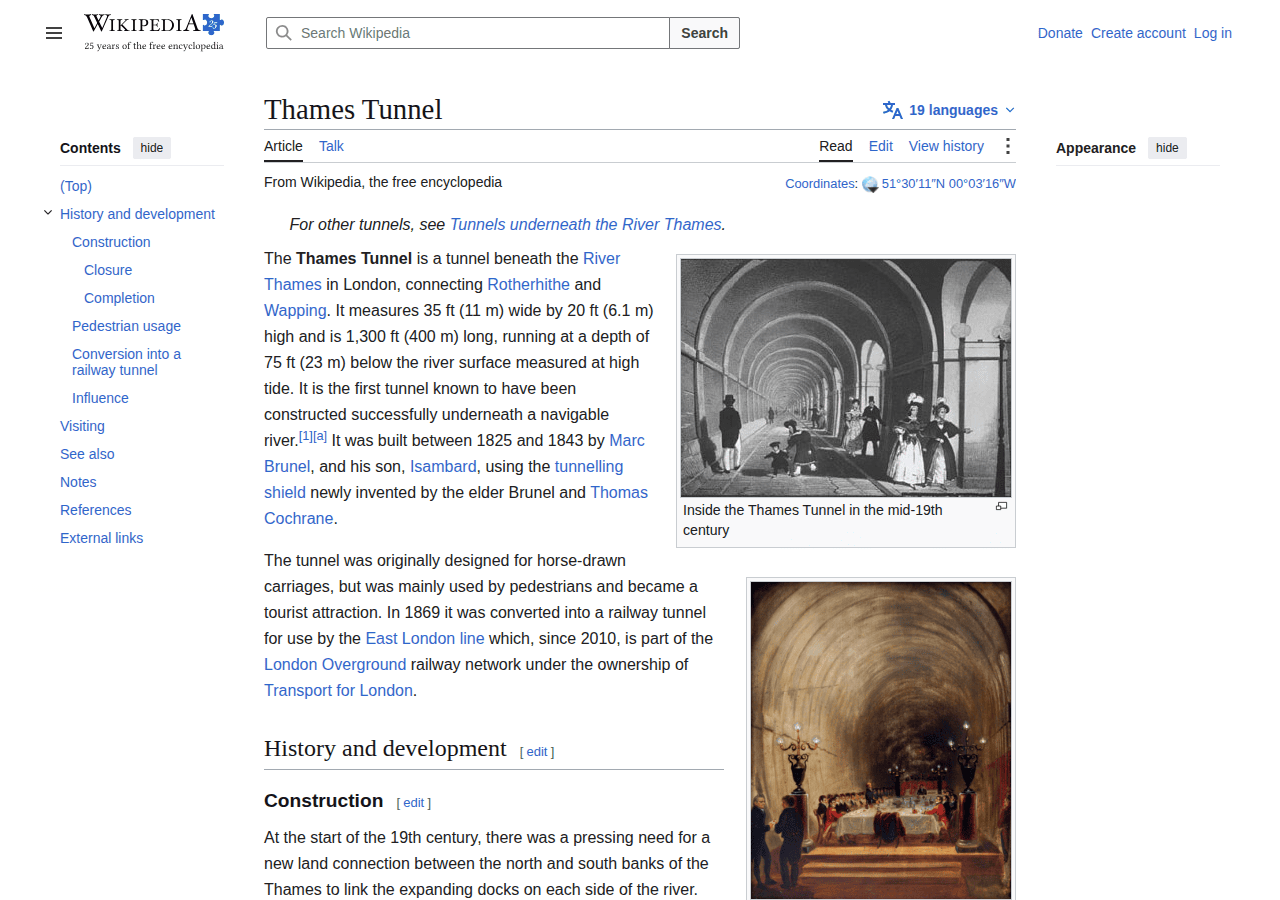This screenshot has width=1280, height=900.
Task: Go to Completion in contents
Action: [119, 298]
